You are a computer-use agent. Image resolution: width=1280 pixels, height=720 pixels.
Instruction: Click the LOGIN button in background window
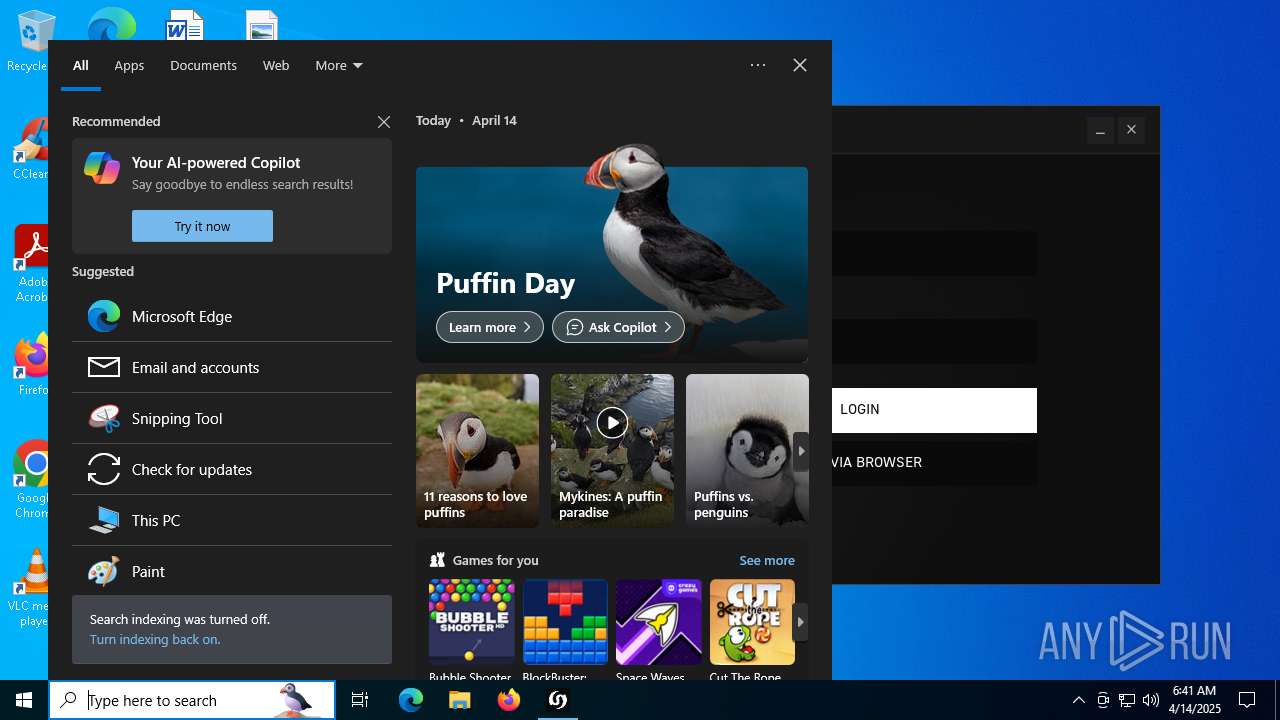pos(934,410)
